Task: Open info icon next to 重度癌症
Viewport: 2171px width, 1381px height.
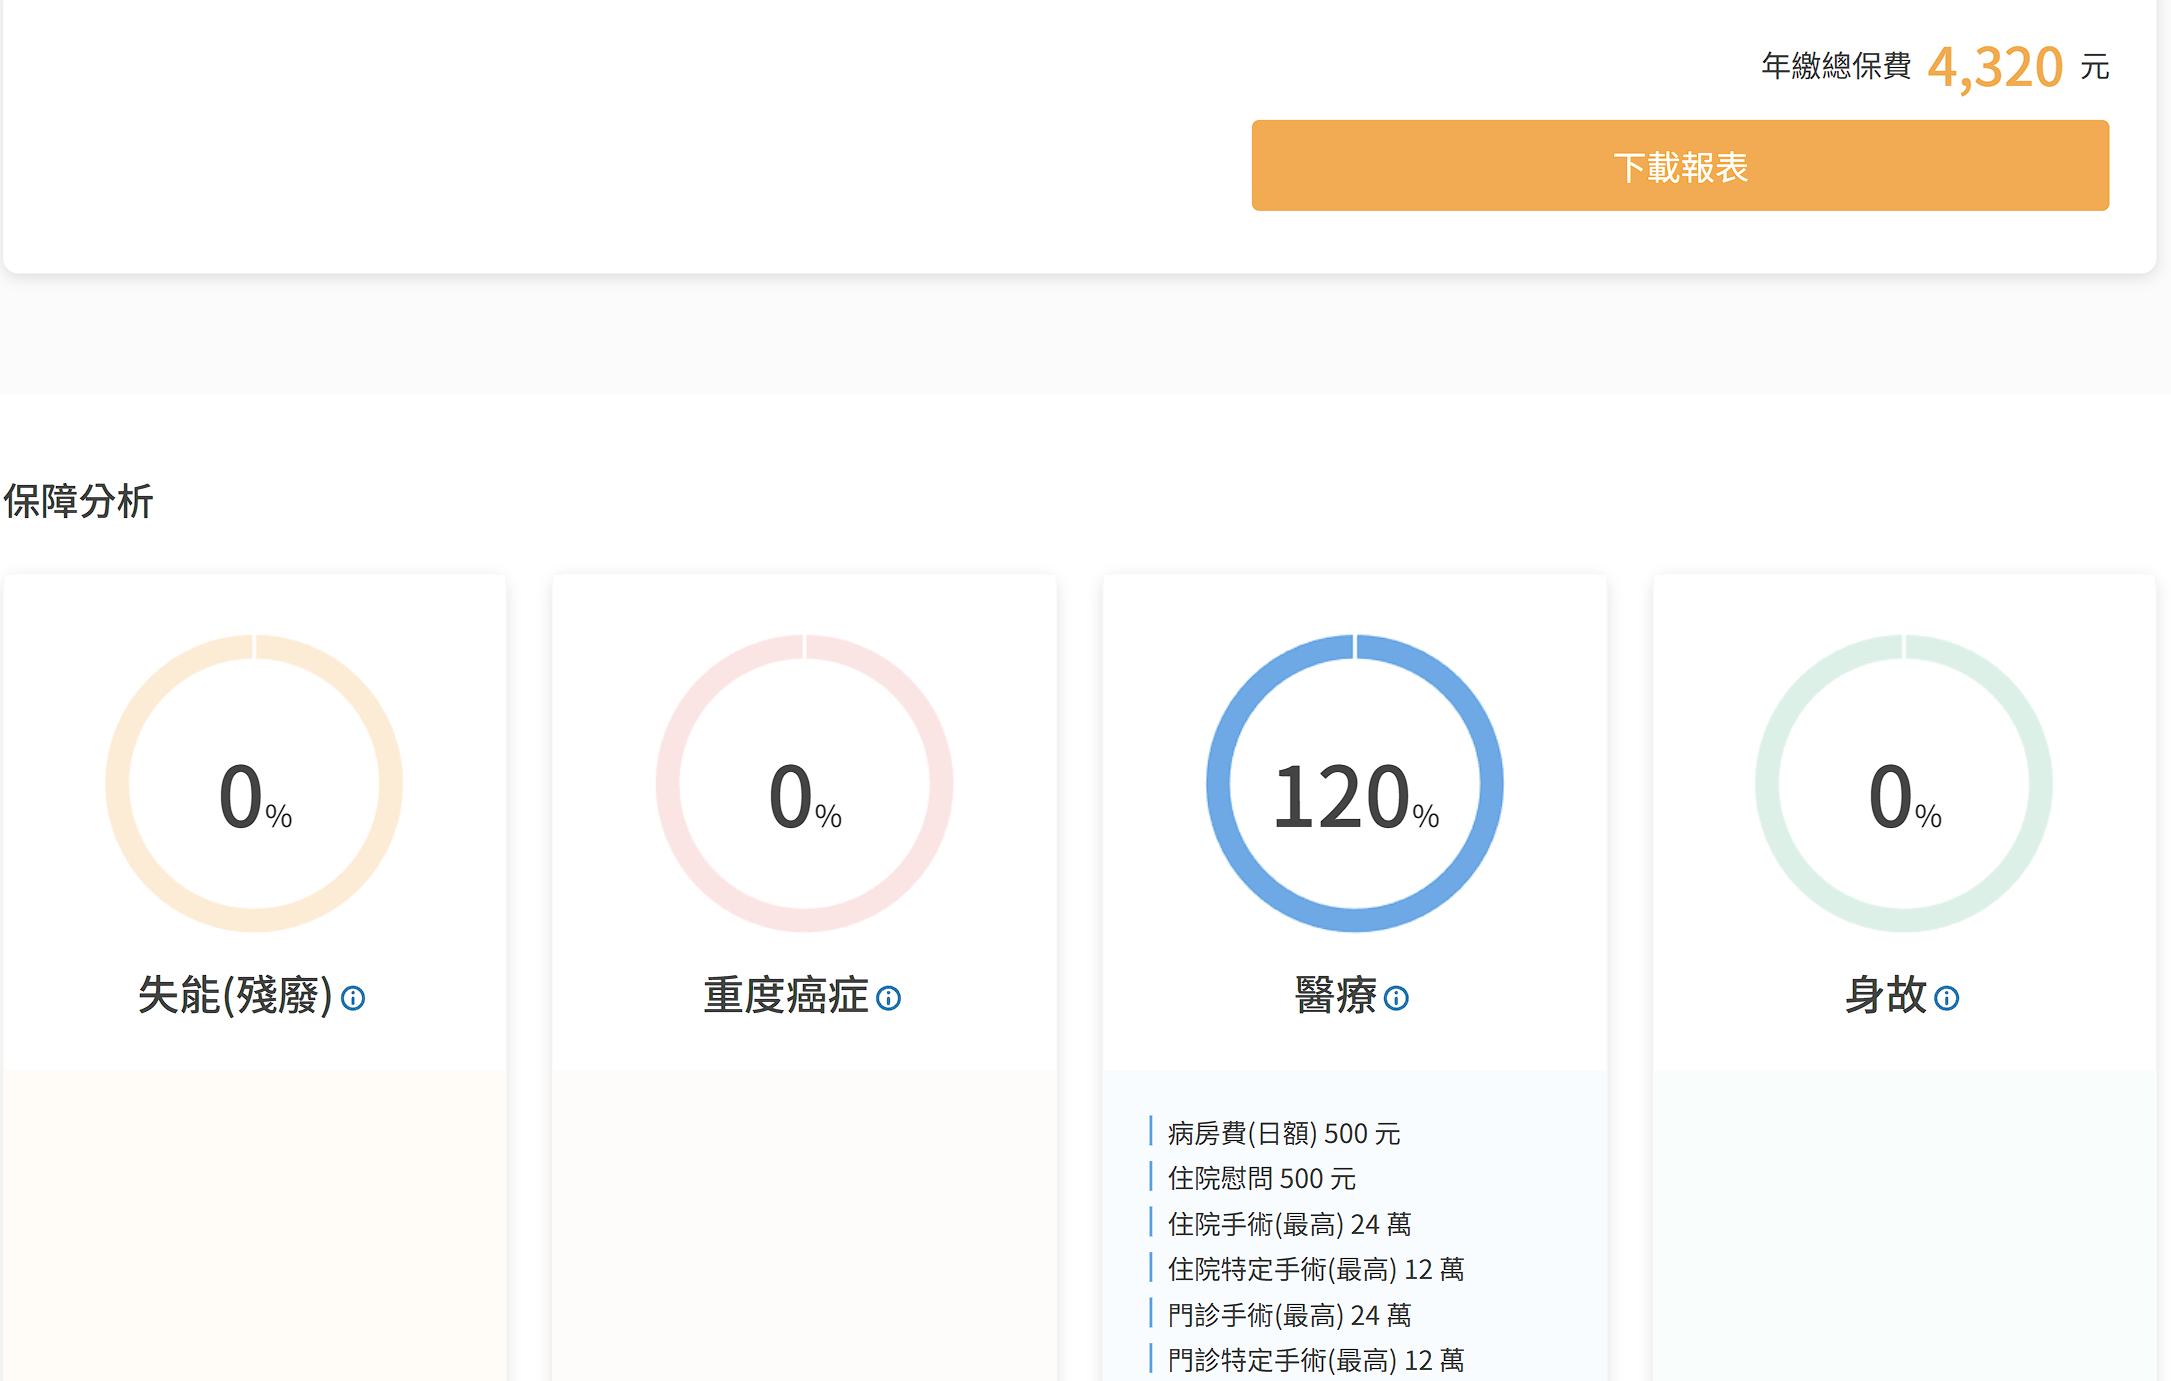Action: tap(888, 998)
